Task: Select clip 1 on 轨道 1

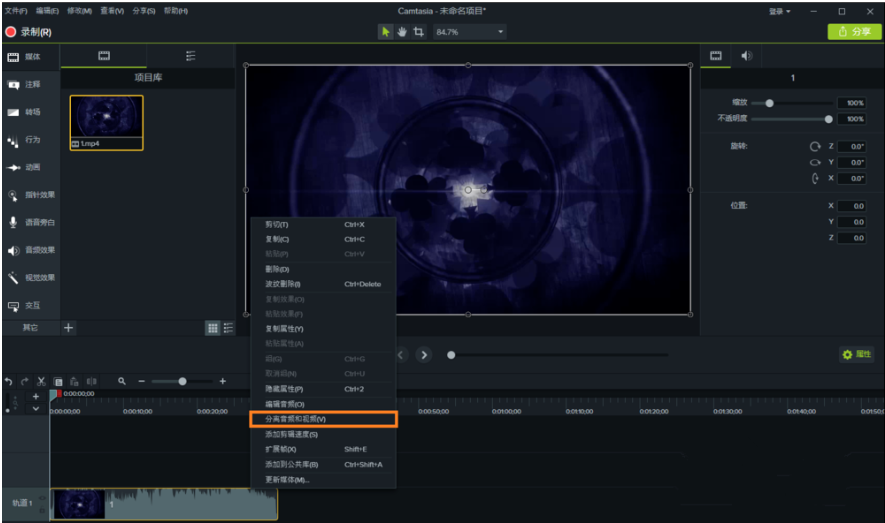Action: coord(164,504)
